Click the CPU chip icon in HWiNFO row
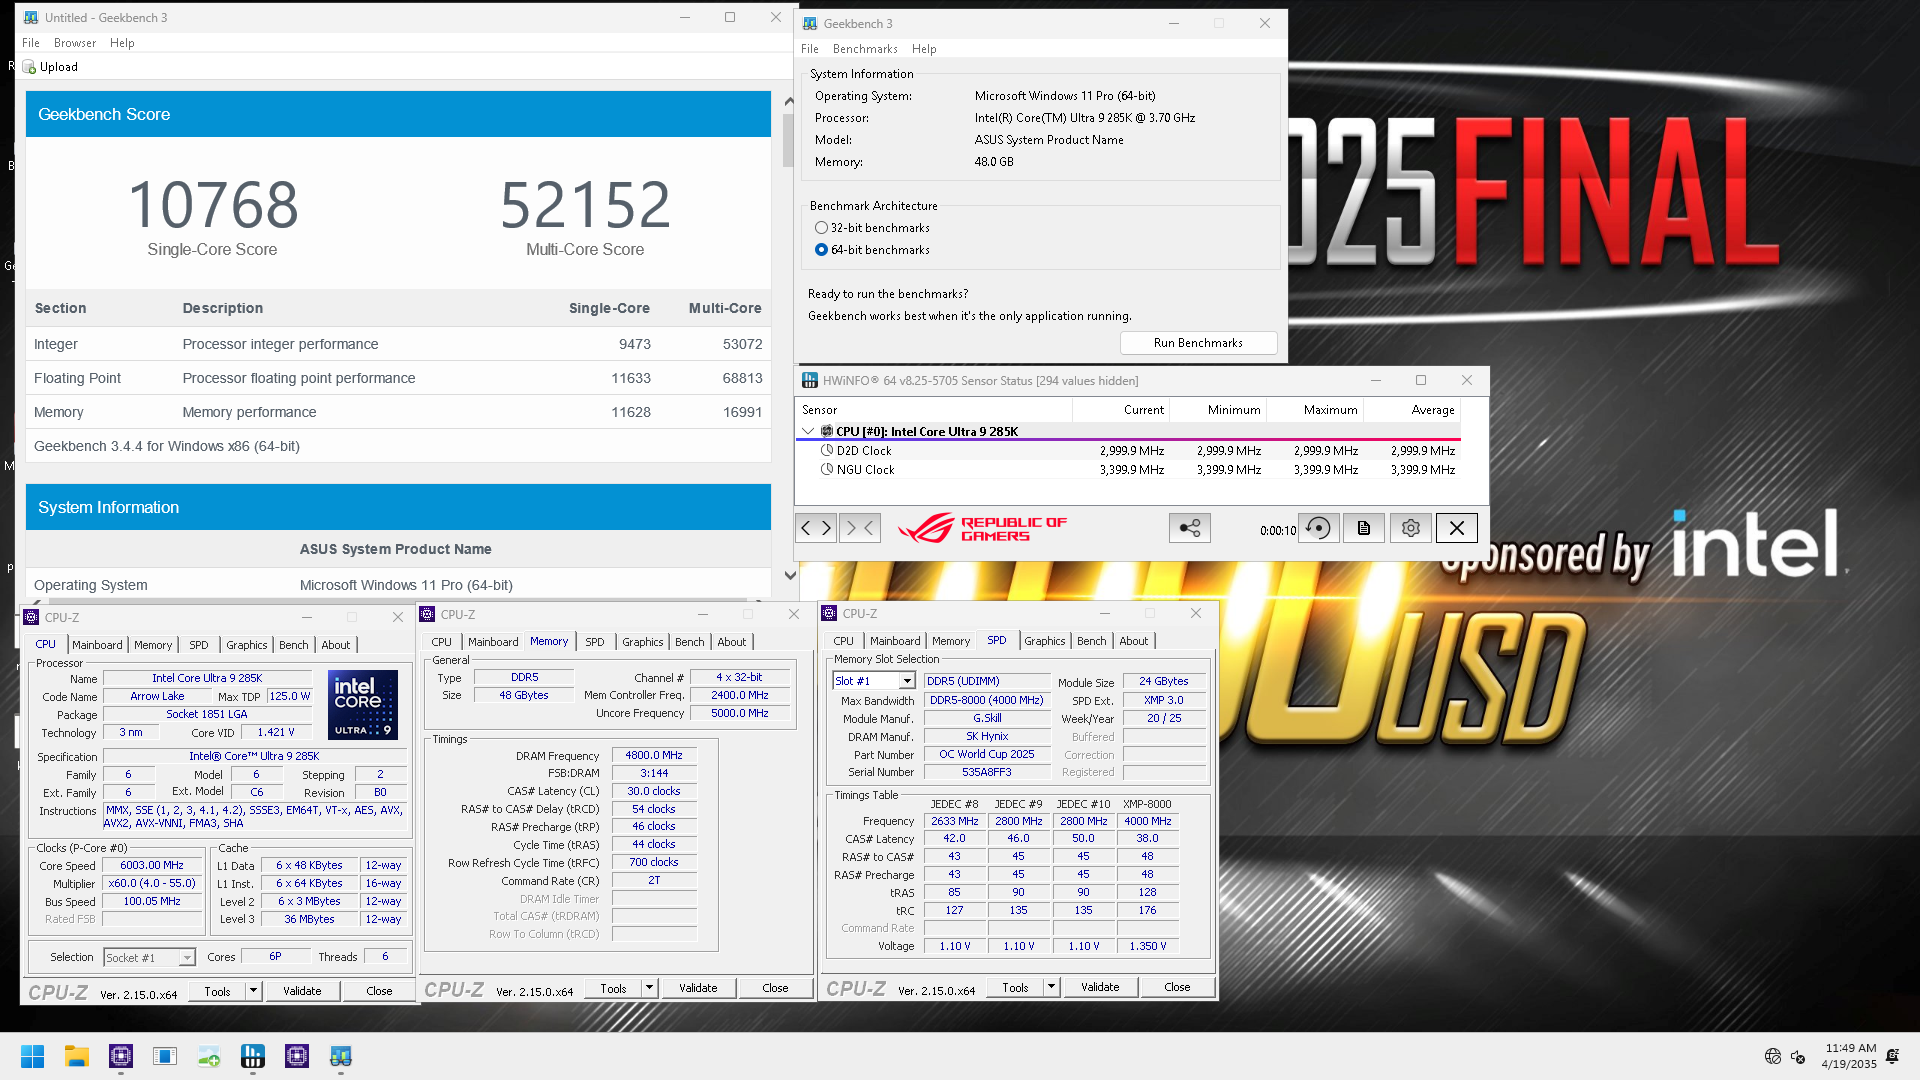This screenshot has height=1080, width=1920. coord(827,431)
